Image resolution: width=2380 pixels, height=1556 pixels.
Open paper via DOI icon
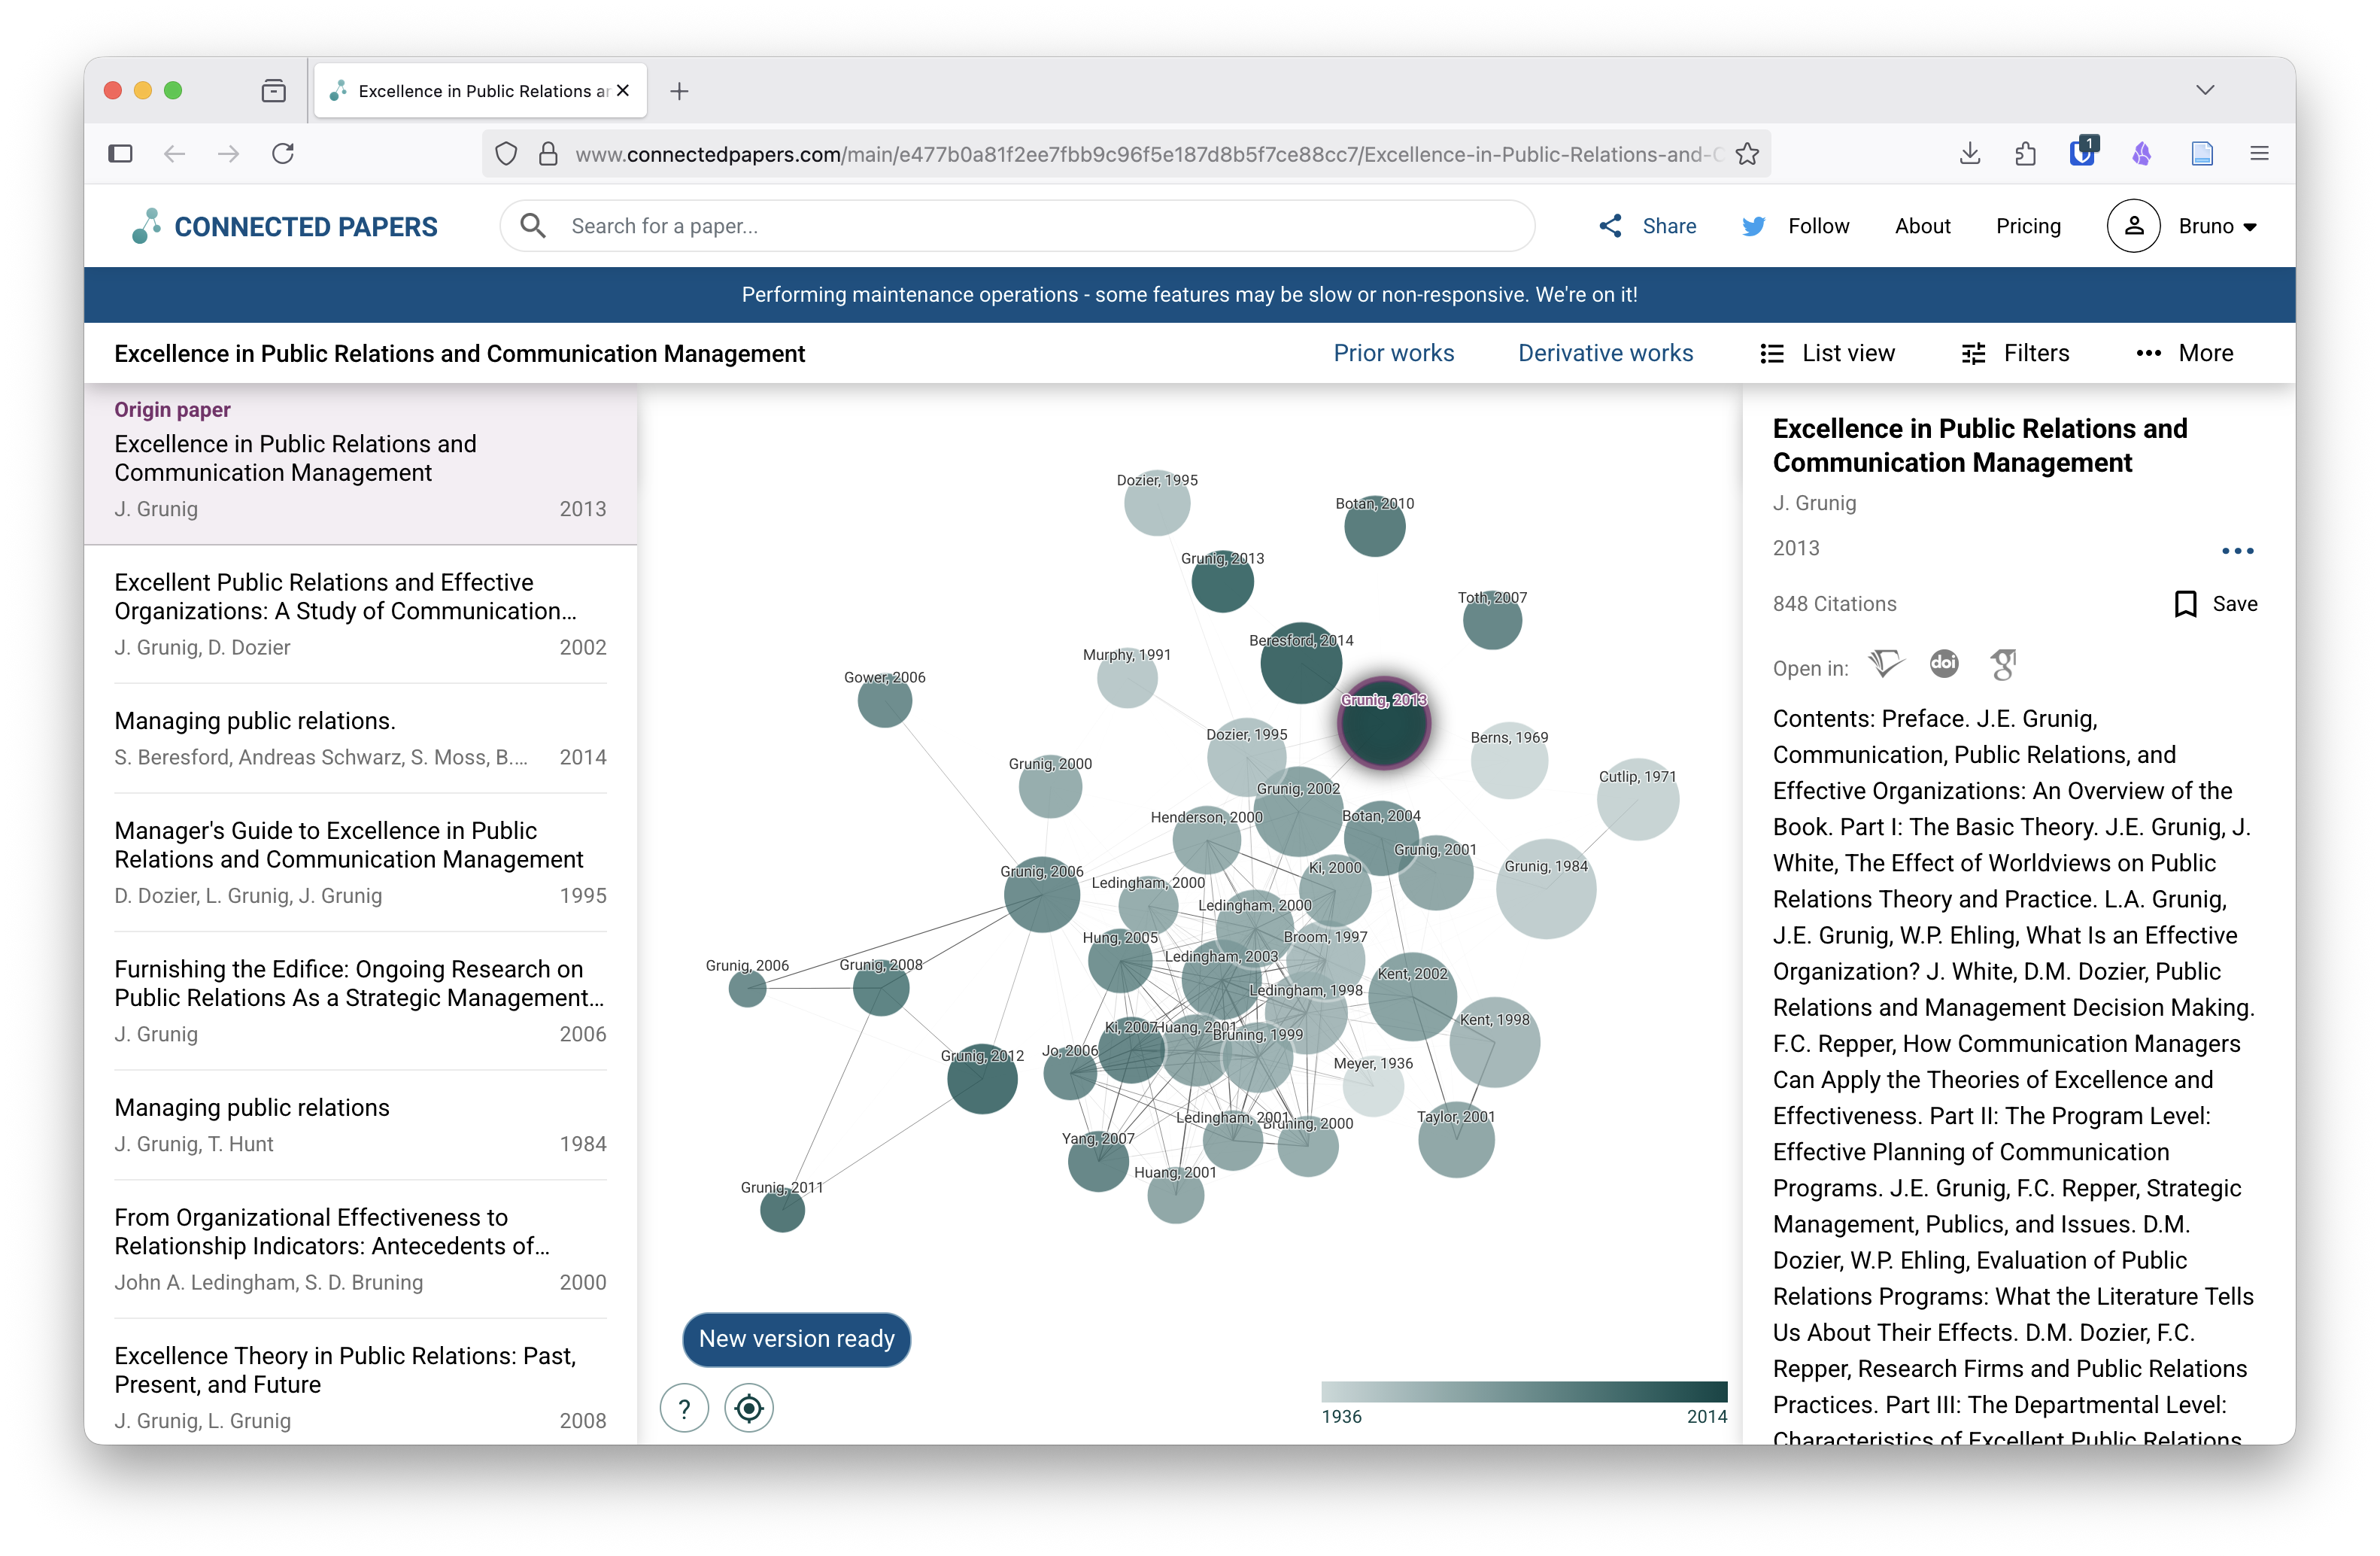1944,663
